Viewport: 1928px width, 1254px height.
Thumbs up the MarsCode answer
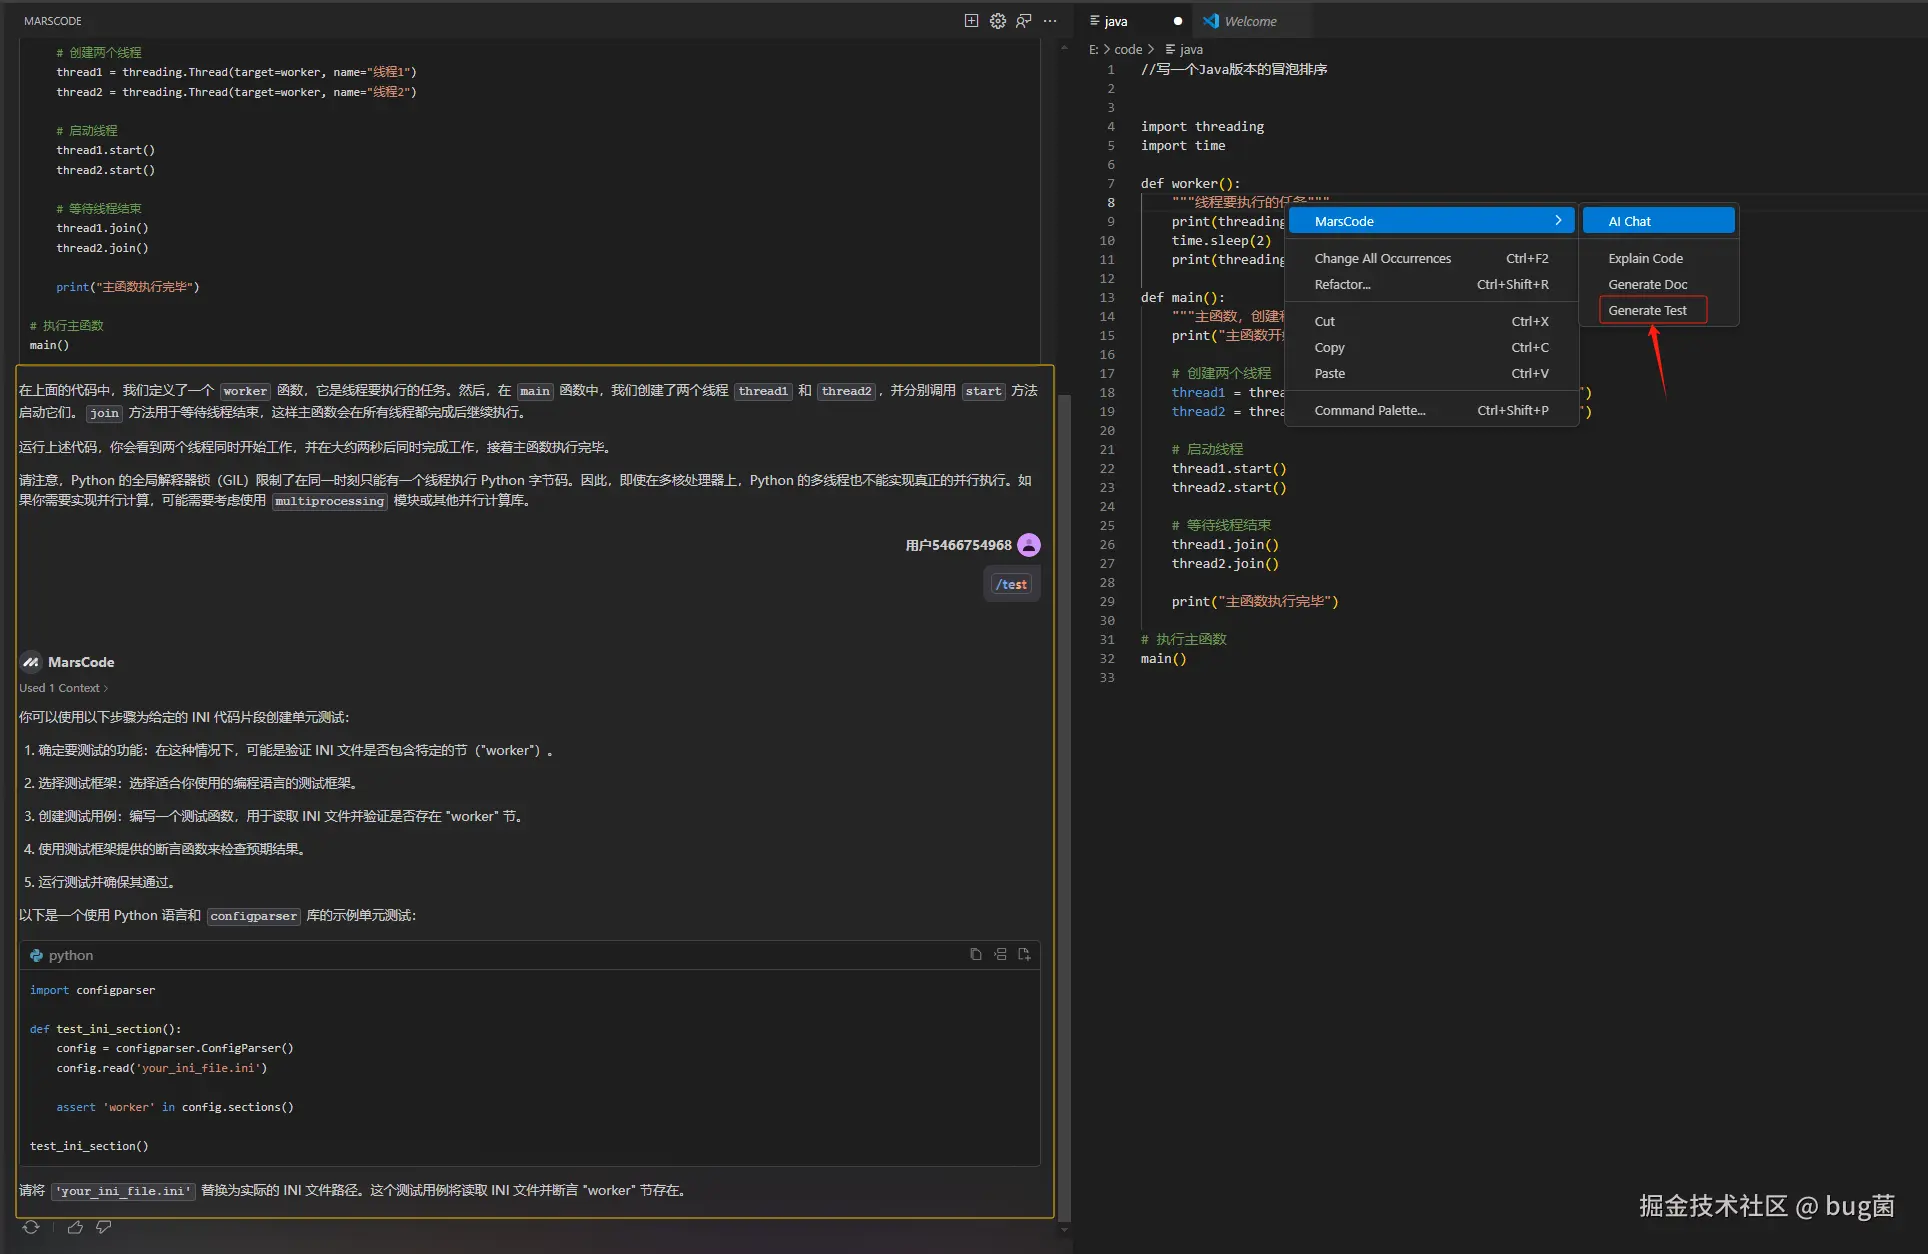click(75, 1227)
